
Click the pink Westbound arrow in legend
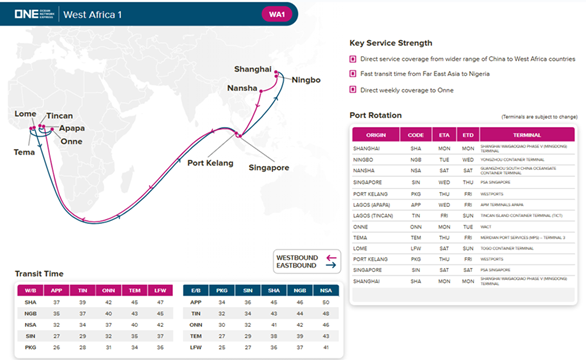click(x=331, y=258)
